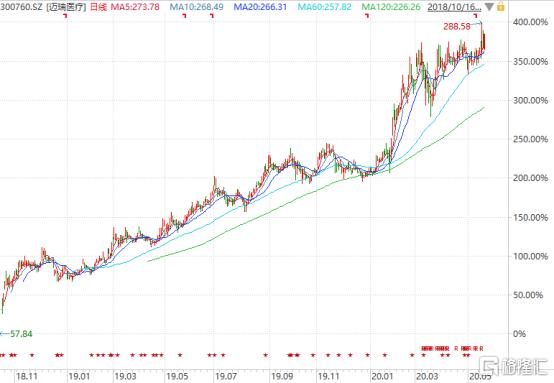This screenshot has height=383, width=554.
Task: Click the 288.58 high price label
Action: point(457,26)
